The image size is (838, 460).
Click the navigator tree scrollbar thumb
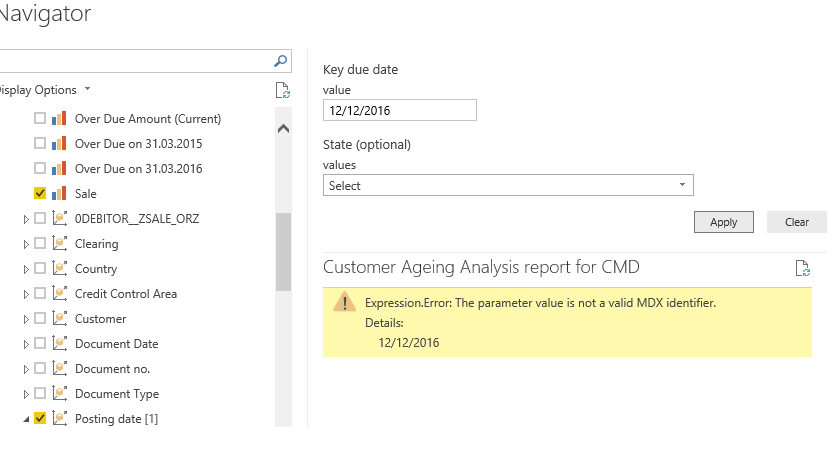click(x=283, y=252)
